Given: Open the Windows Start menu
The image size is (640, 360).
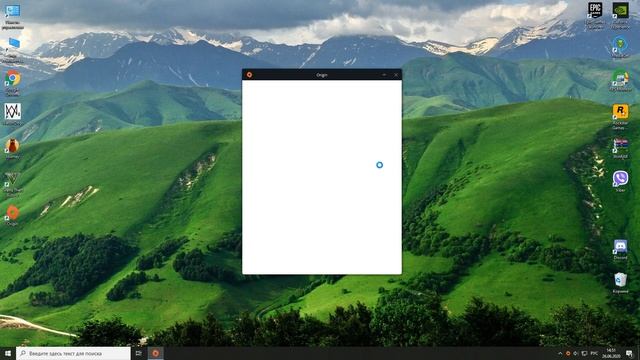Looking at the screenshot, I should (x=8, y=353).
